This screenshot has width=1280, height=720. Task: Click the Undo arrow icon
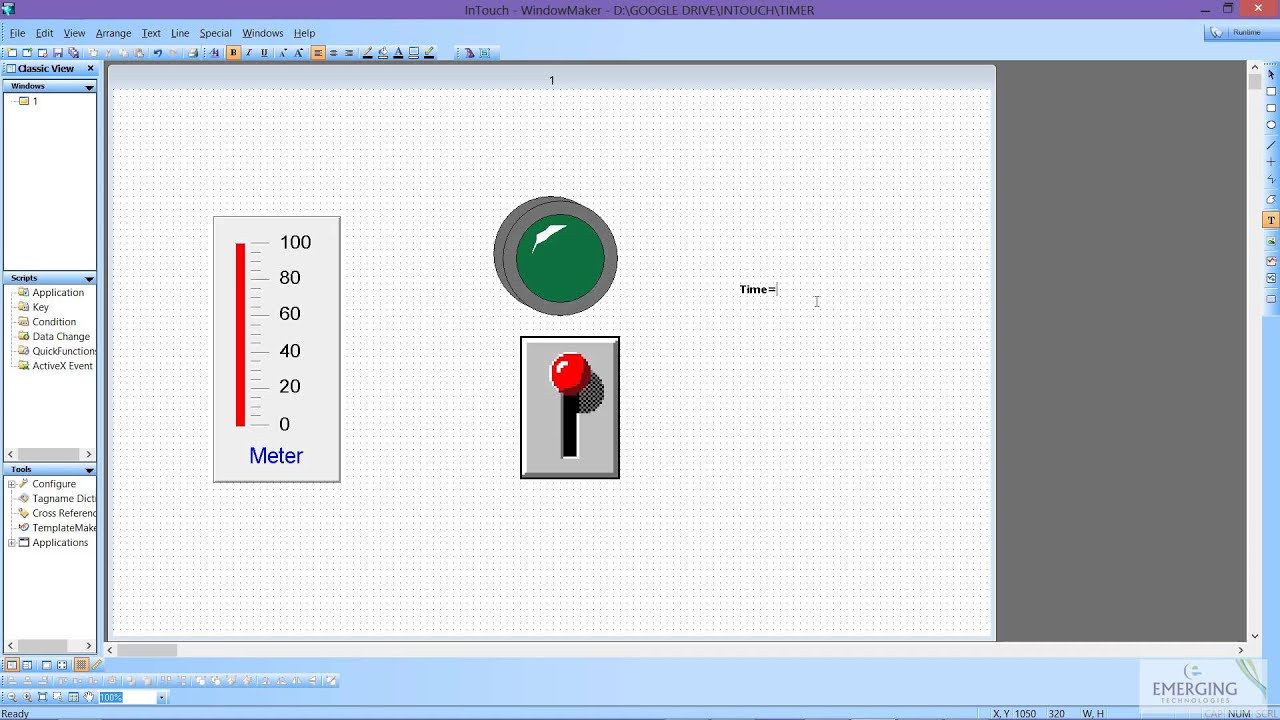point(157,53)
